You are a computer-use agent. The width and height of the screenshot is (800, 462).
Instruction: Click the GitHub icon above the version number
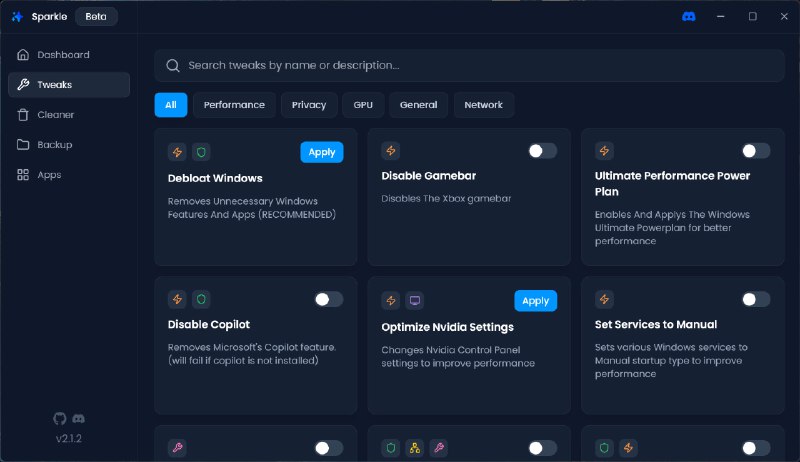coord(59,418)
